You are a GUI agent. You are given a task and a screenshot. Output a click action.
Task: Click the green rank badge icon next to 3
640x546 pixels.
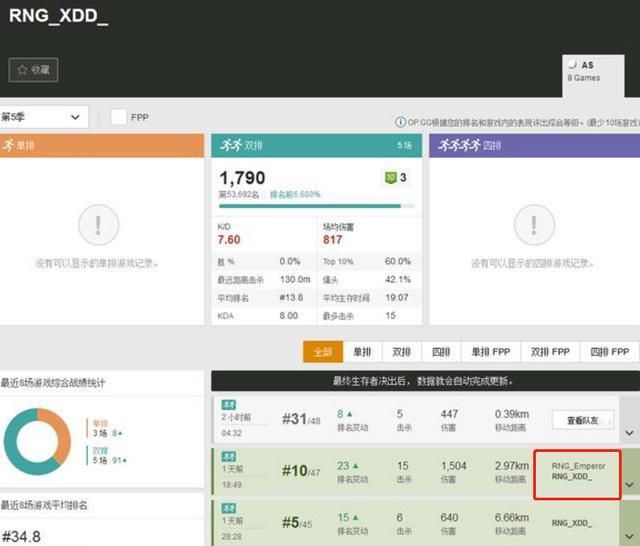(x=391, y=178)
